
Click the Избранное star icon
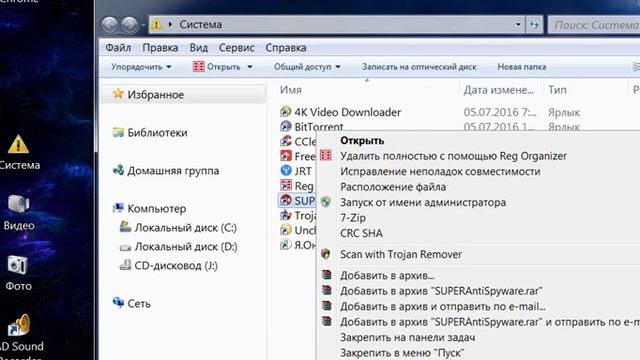tap(118, 94)
